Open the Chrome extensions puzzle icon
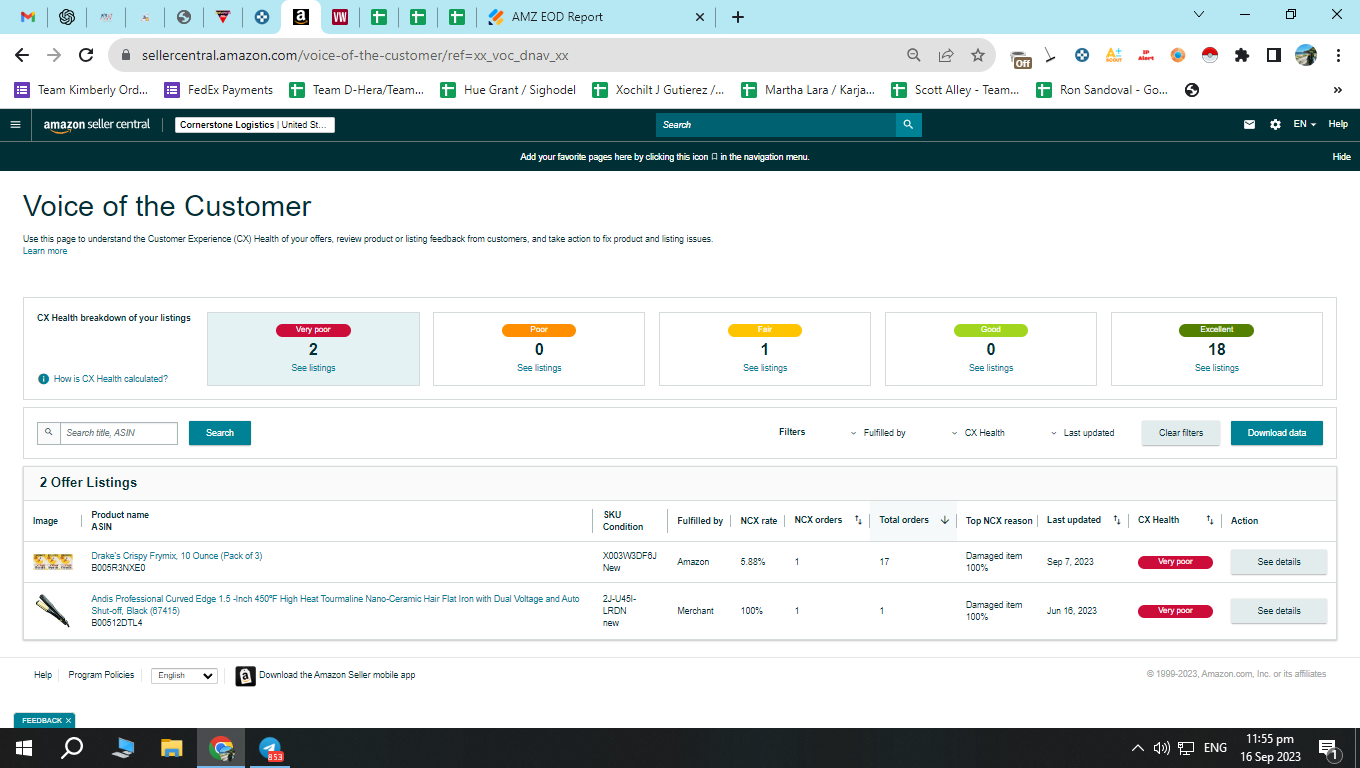 [x=1242, y=56]
